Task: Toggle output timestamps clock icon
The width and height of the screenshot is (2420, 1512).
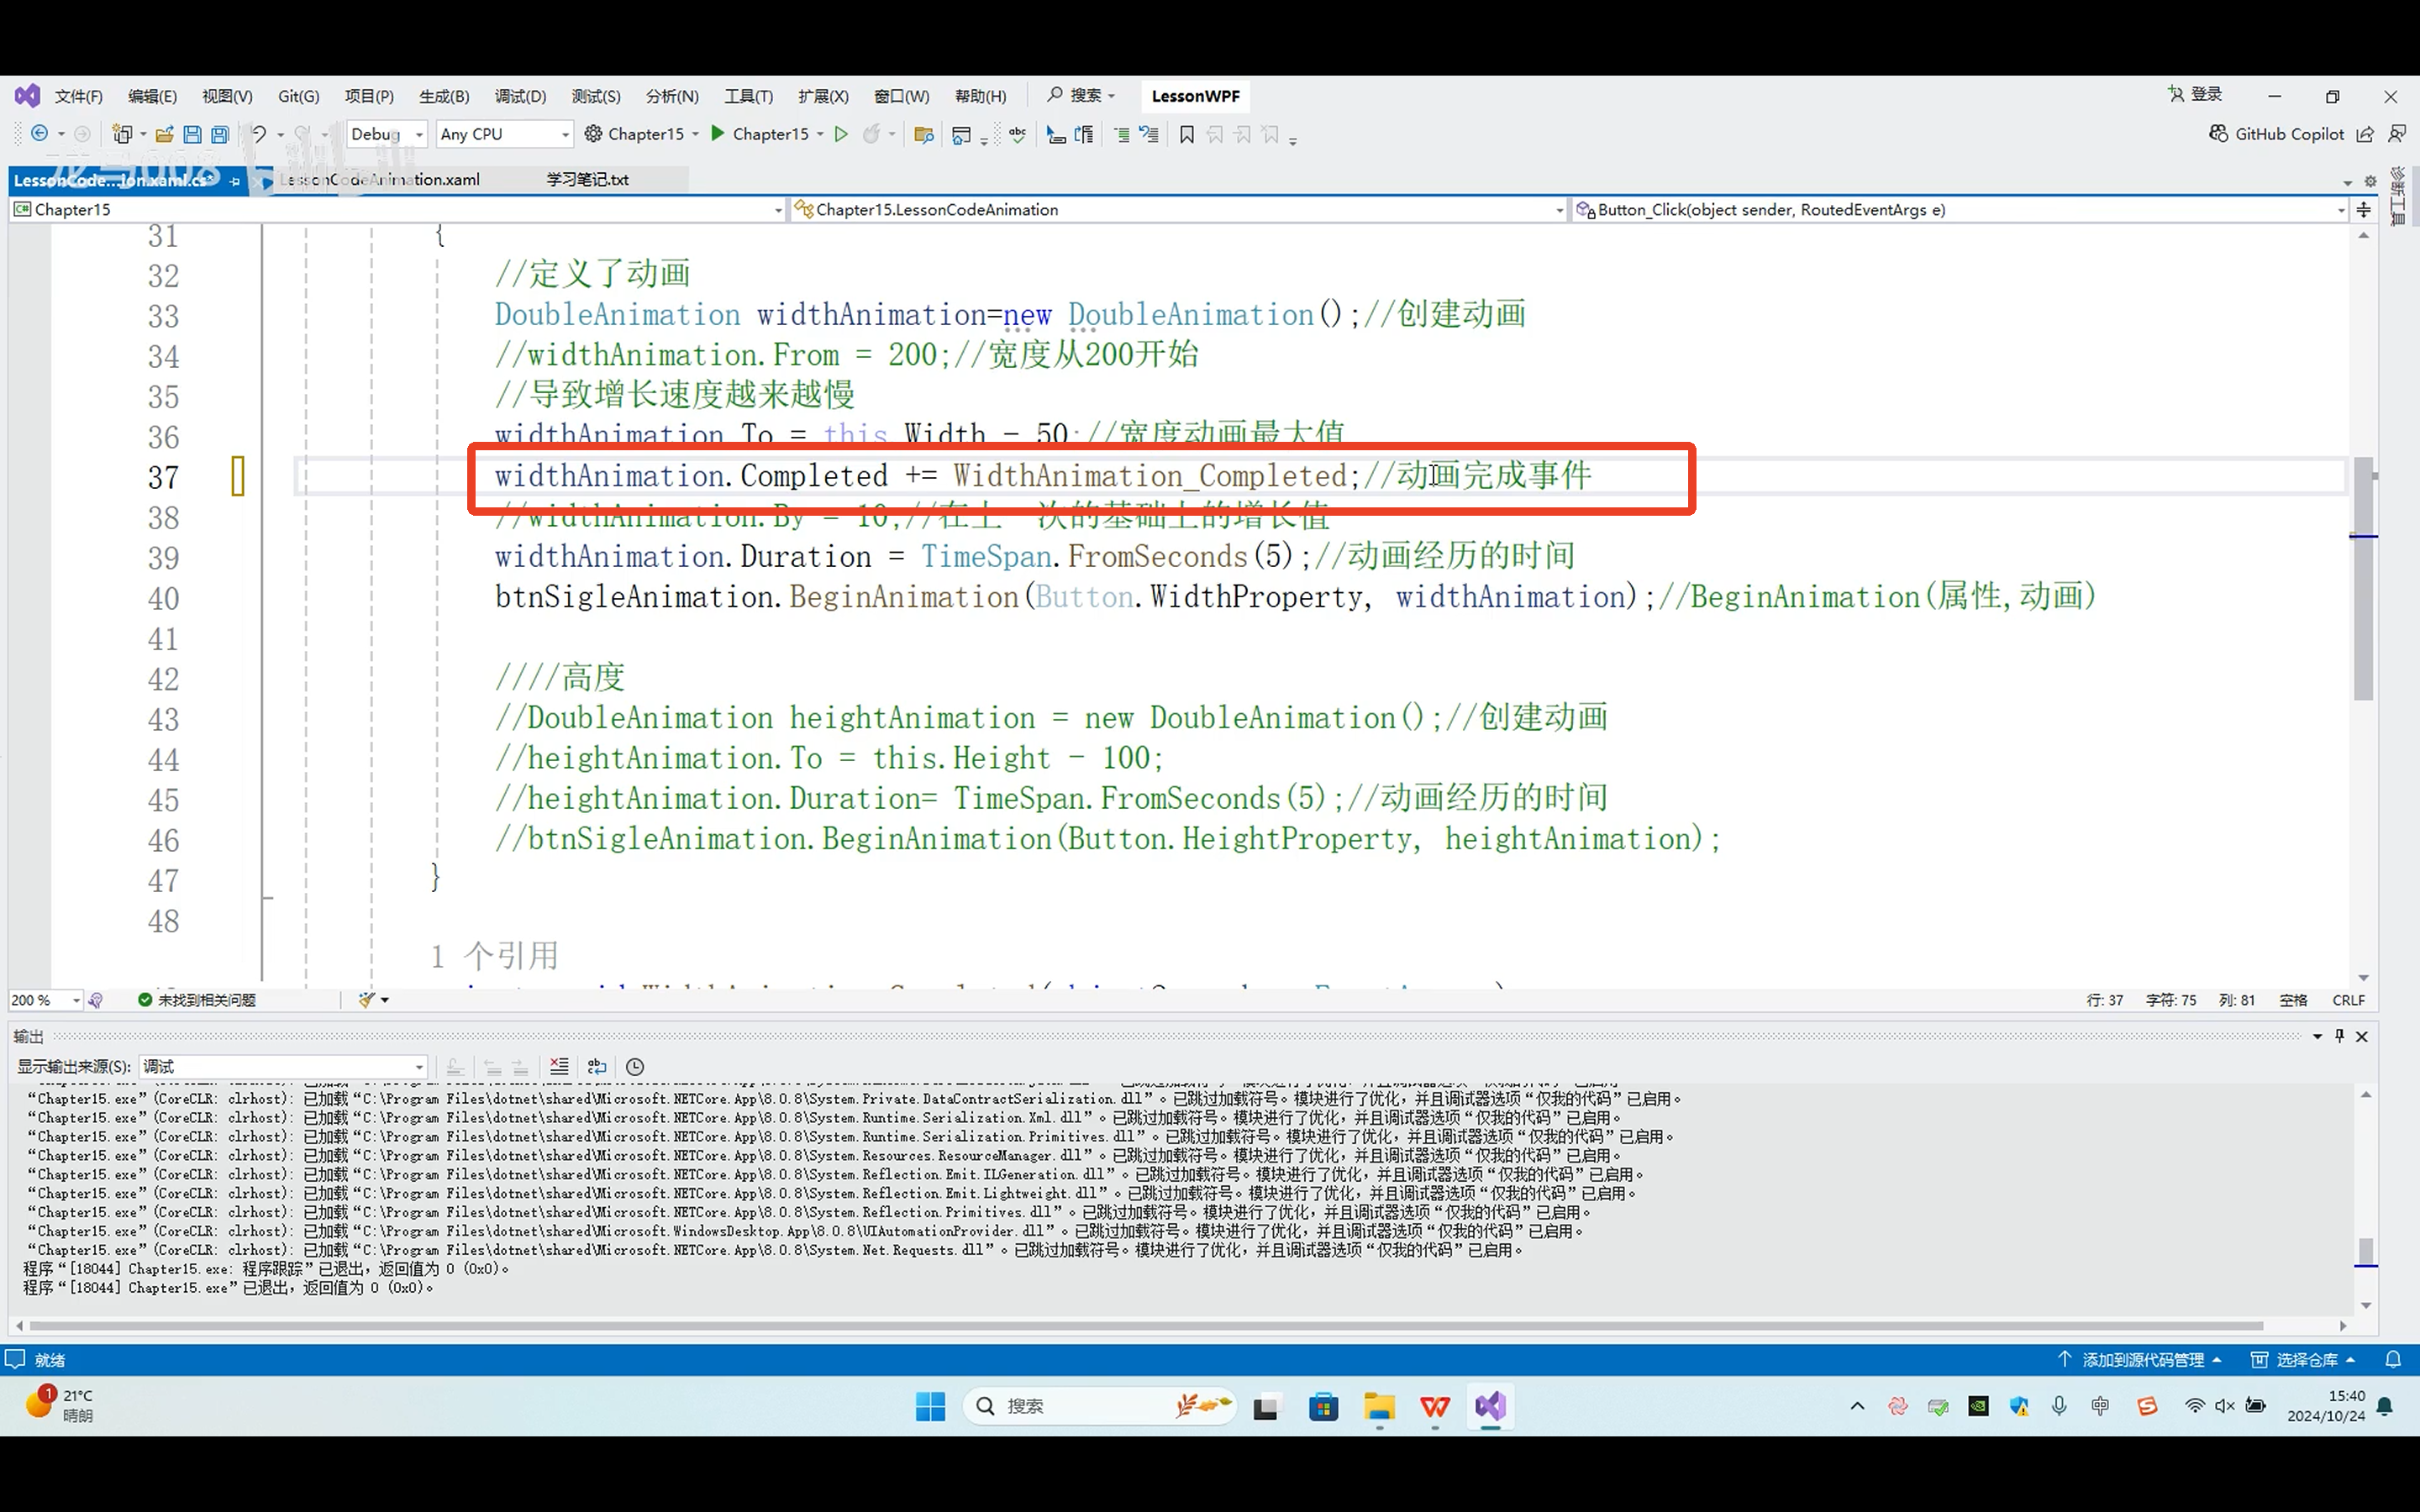Action: tap(635, 1067)
